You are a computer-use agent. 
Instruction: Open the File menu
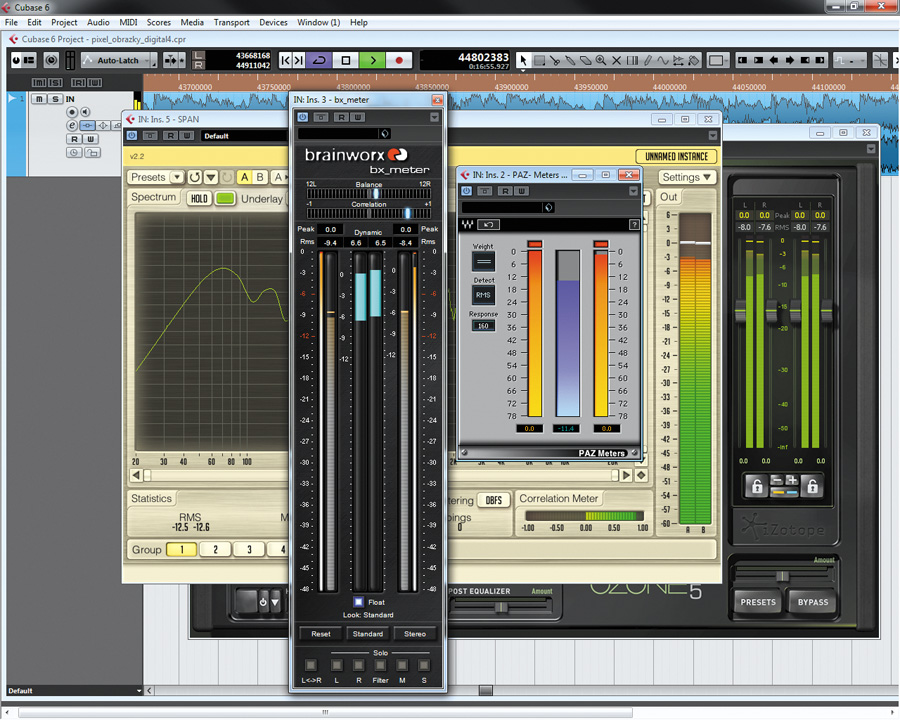pos(11,22)
